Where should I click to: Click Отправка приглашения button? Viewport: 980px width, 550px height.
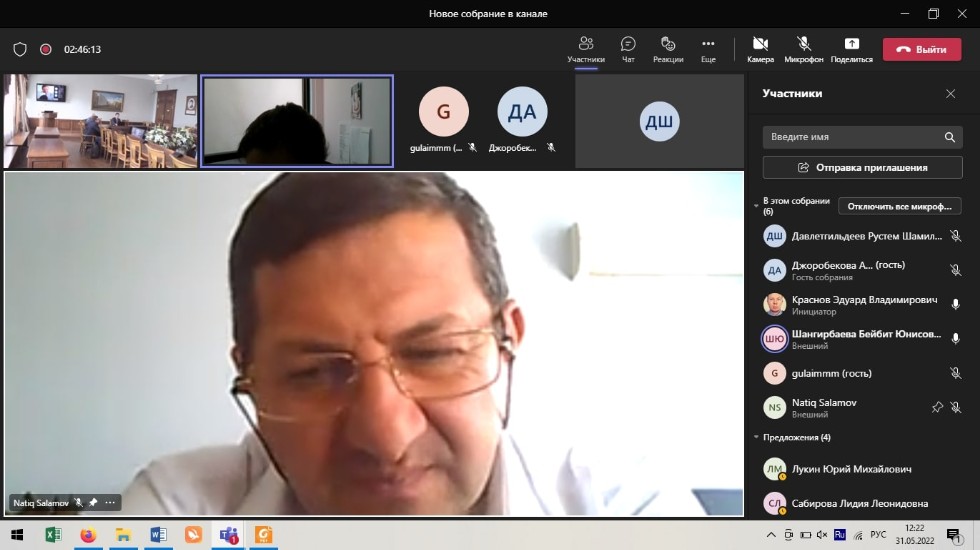[862, 167]
